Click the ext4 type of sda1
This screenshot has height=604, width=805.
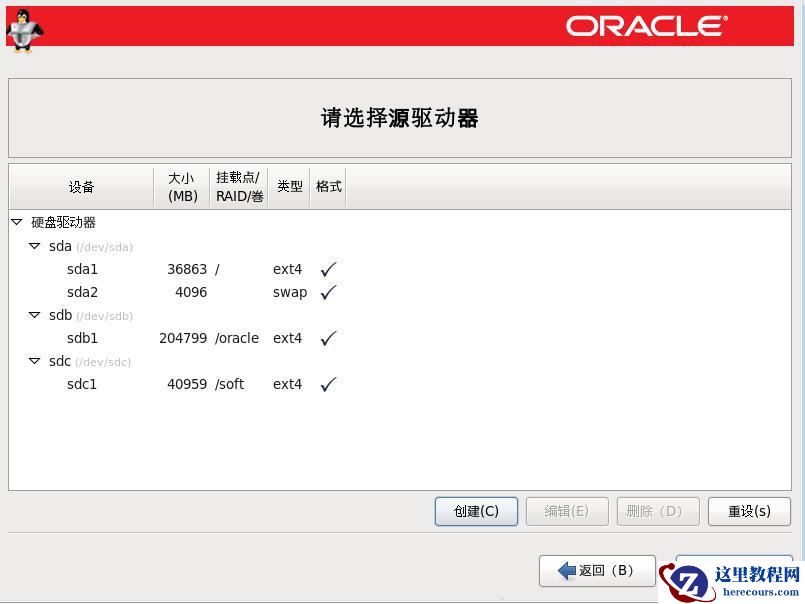[x=288, y=269]
